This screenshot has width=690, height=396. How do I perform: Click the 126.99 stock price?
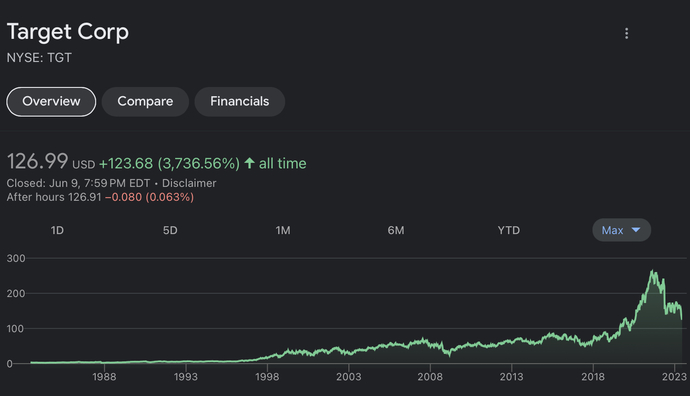click(37, 161)
